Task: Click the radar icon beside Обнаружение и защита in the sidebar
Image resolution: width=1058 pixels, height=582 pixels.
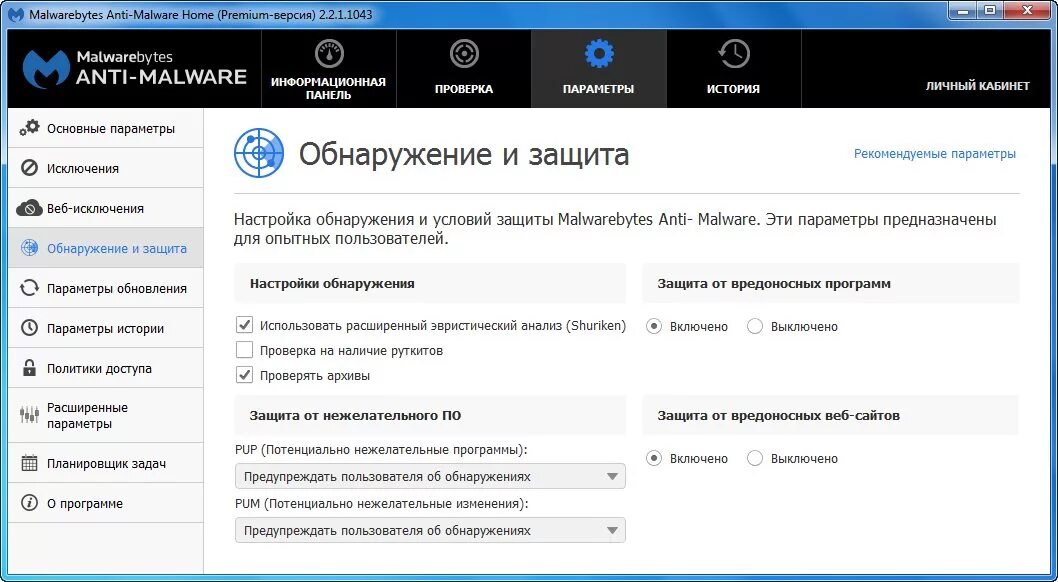Action: [x=29, y=248]
